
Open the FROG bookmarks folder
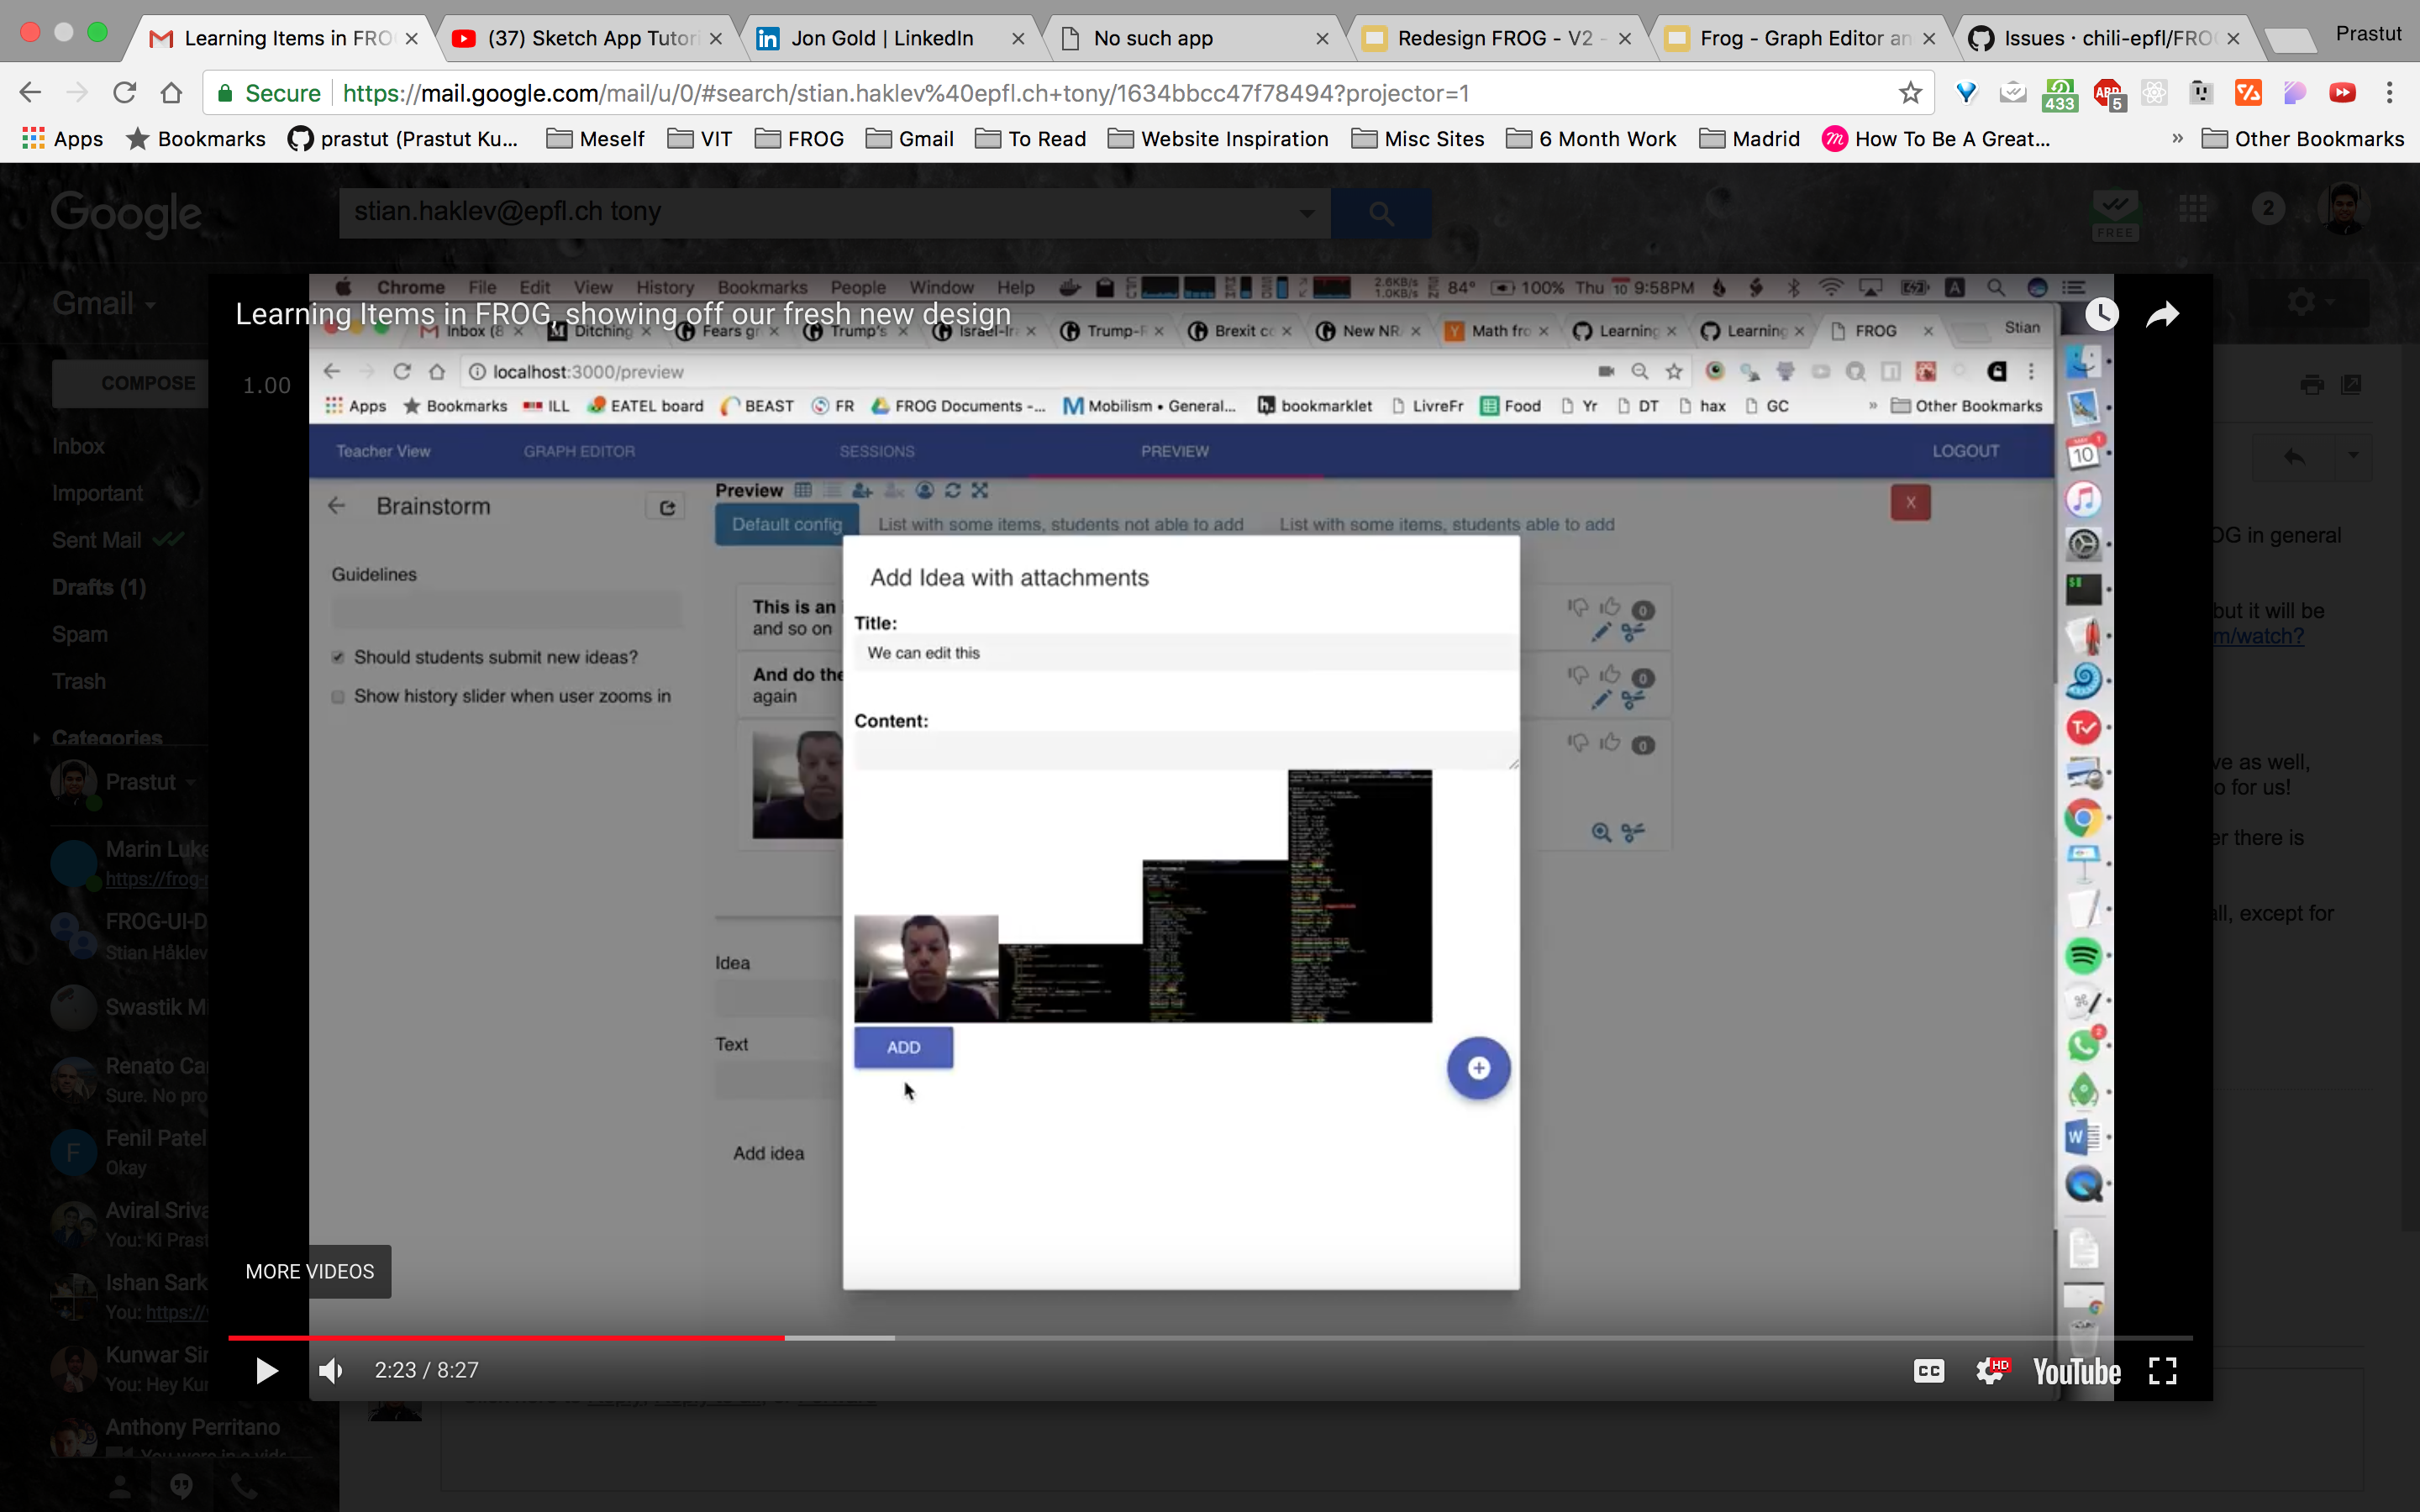(x=800, y=139)
